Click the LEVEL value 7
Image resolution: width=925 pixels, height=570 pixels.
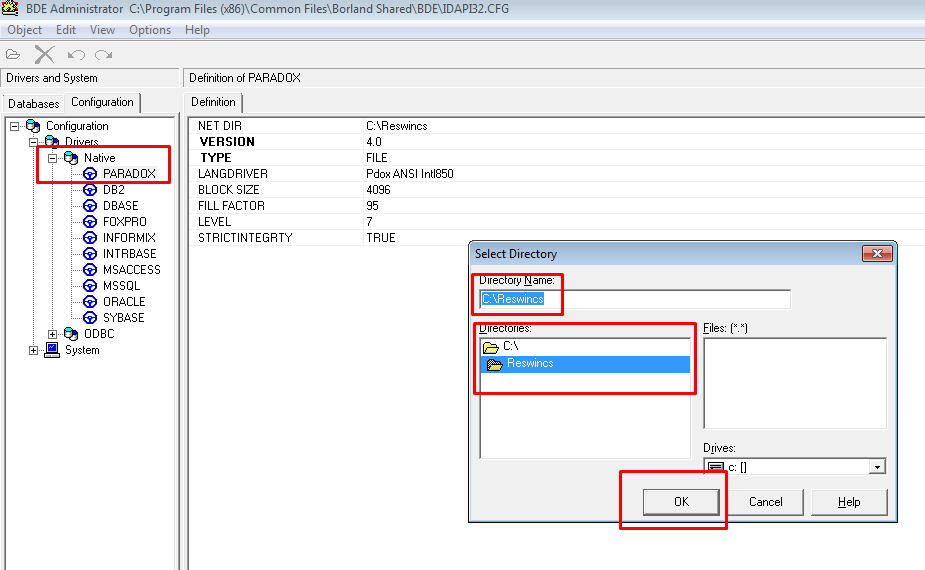[369, 221]
